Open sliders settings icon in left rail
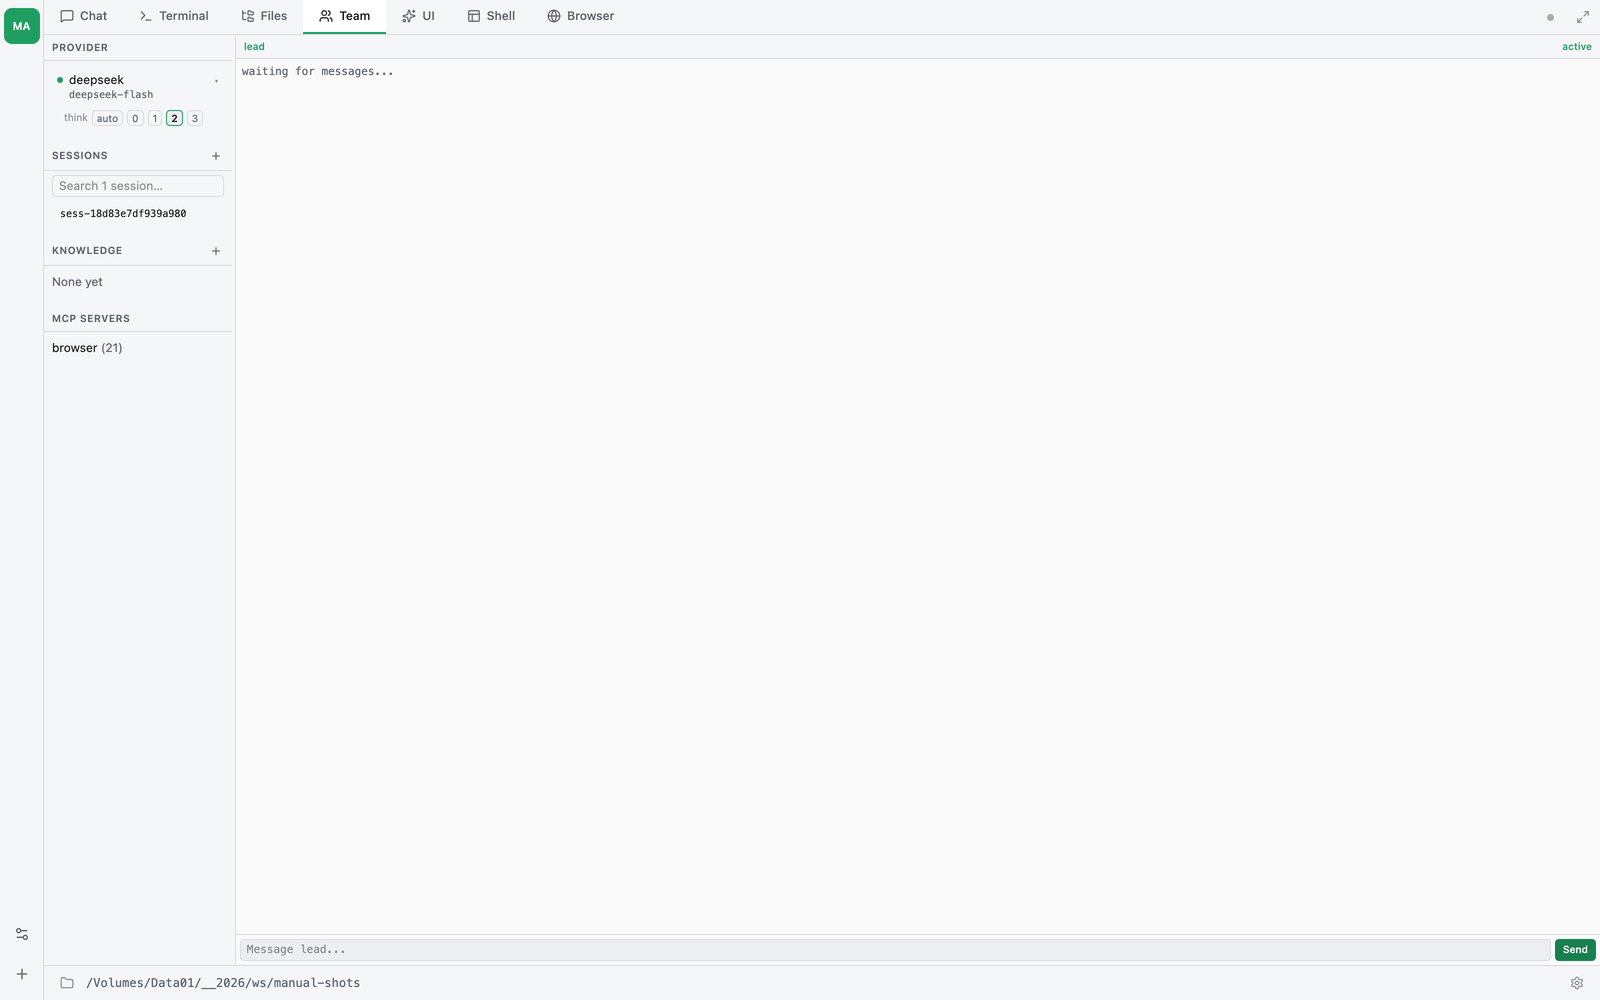 pos(22,934)
